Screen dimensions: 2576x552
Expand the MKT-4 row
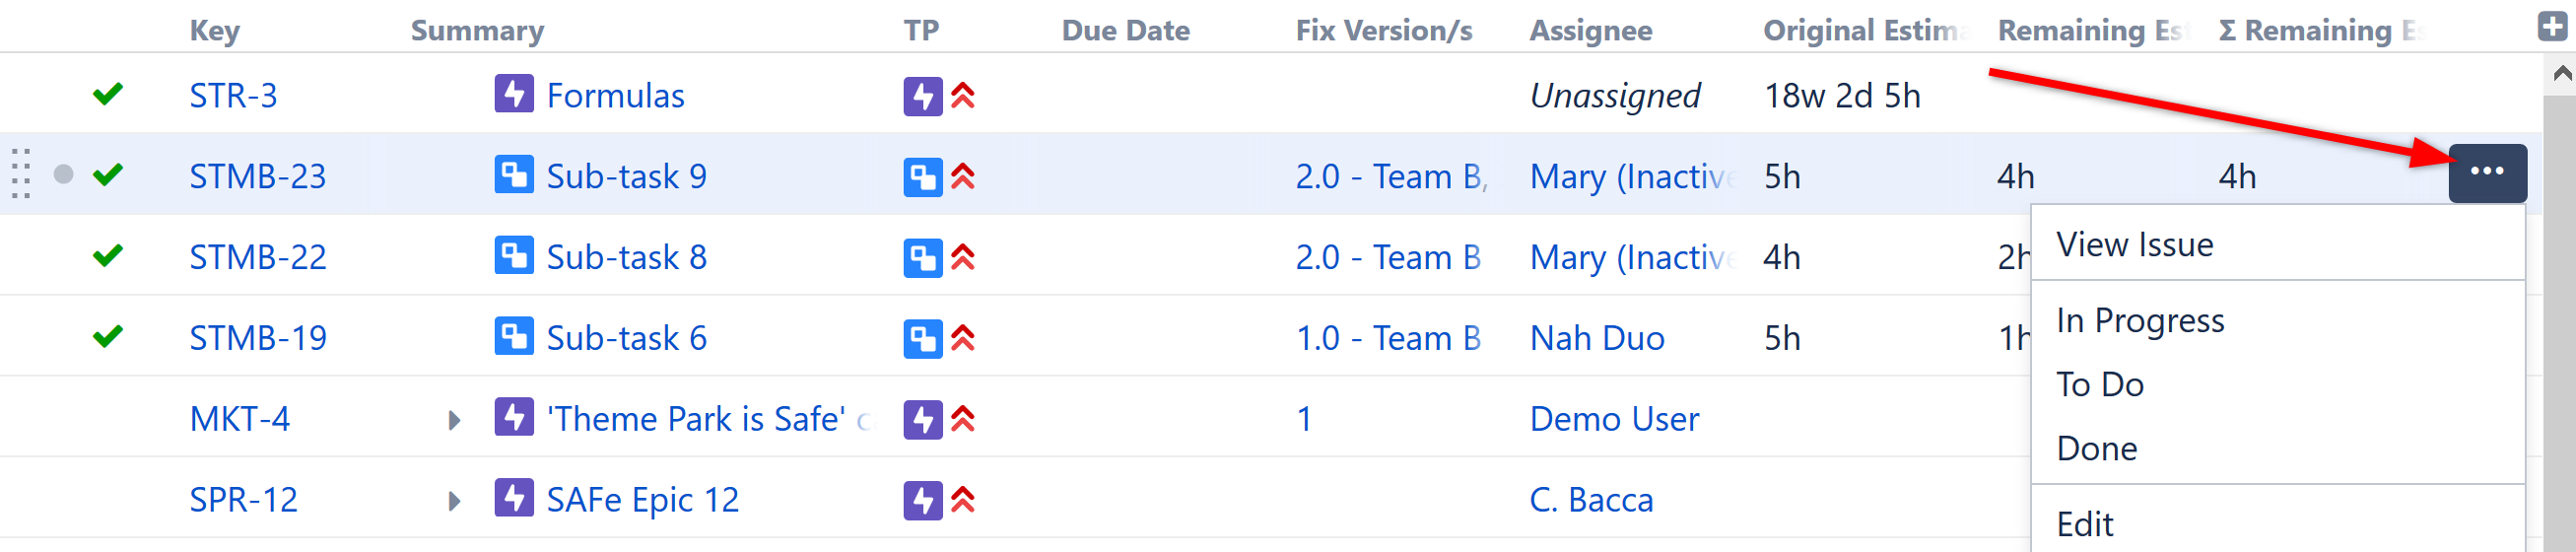(454, 420)
